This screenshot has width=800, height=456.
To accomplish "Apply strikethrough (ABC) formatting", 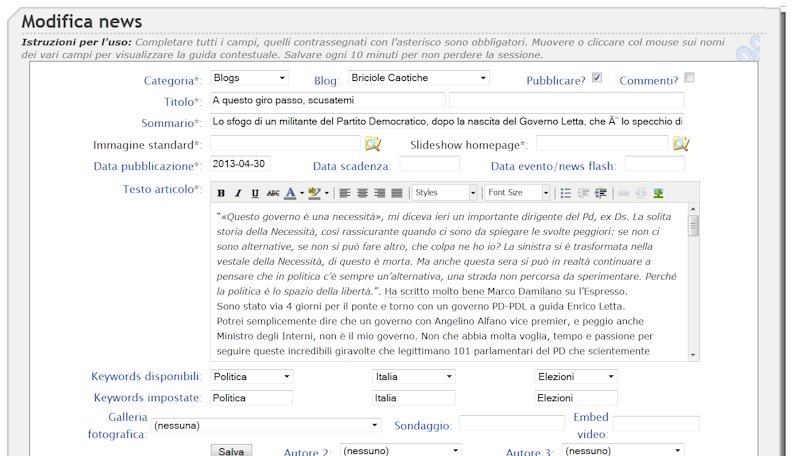I will (x=273, y=193).
